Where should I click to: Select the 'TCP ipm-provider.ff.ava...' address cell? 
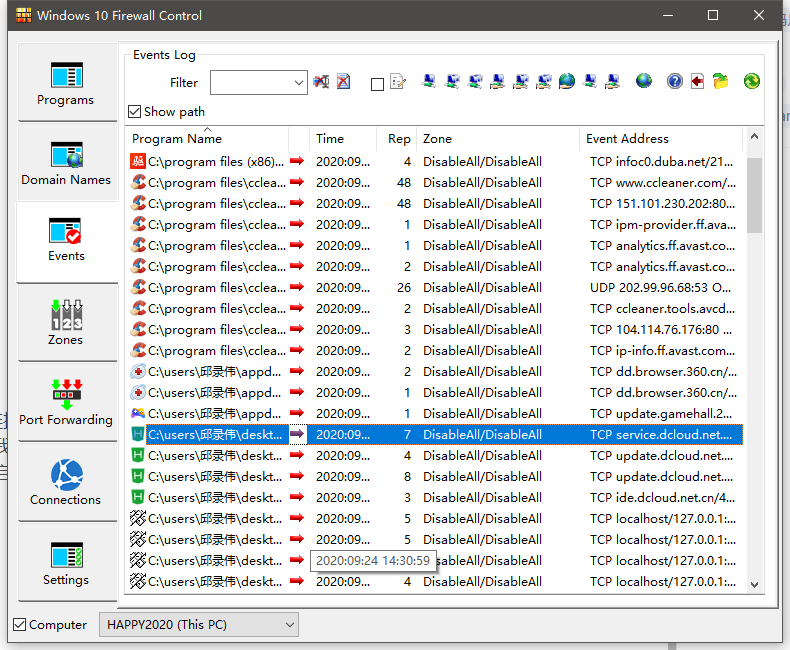(x=663, y=224)
